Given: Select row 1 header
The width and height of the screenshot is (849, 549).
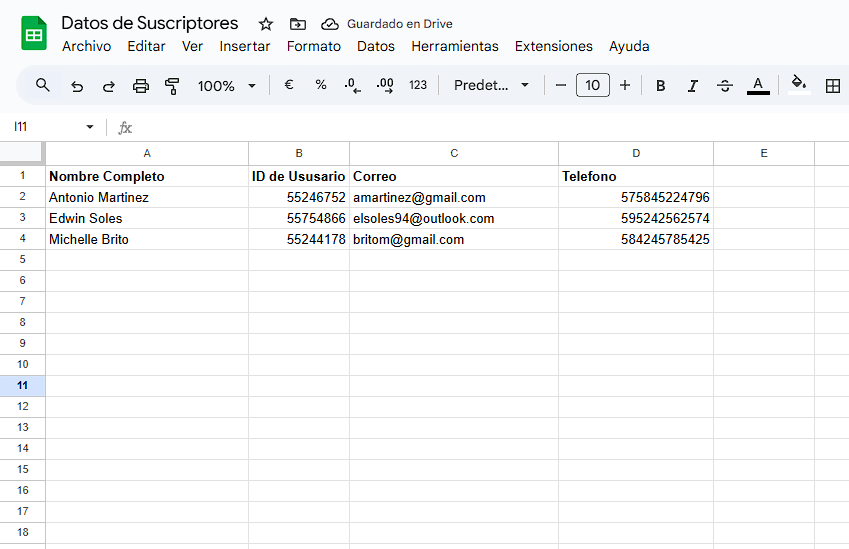Looking at the screenshot, I should [22, 176].
